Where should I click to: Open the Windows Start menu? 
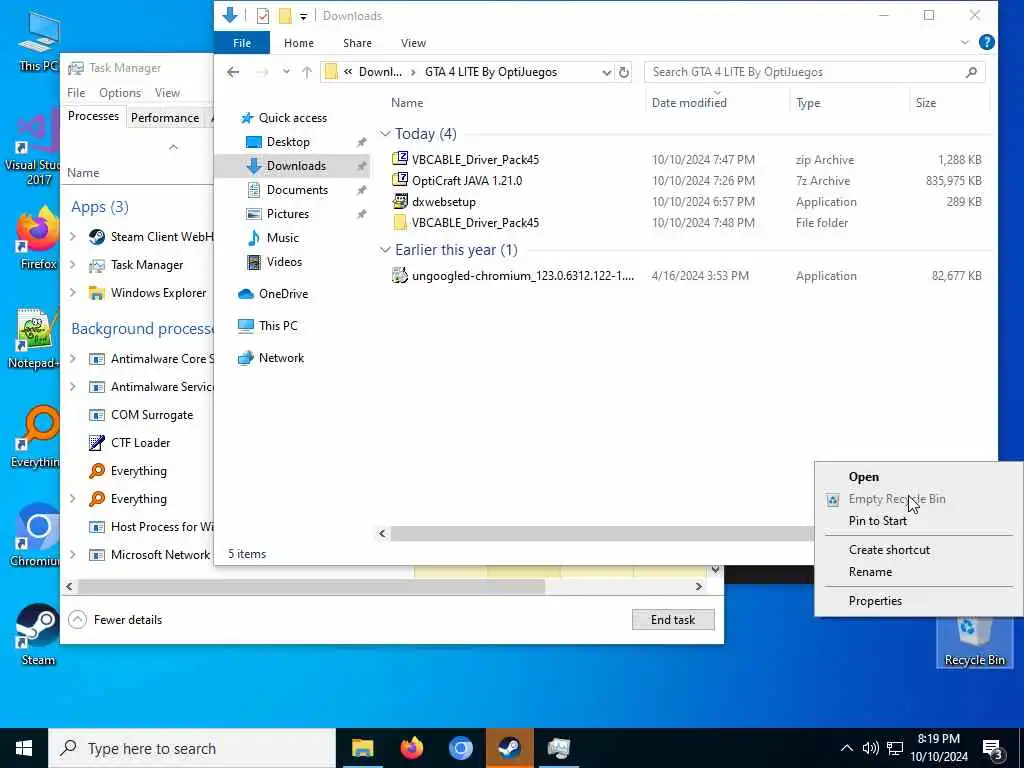(24, 748)
